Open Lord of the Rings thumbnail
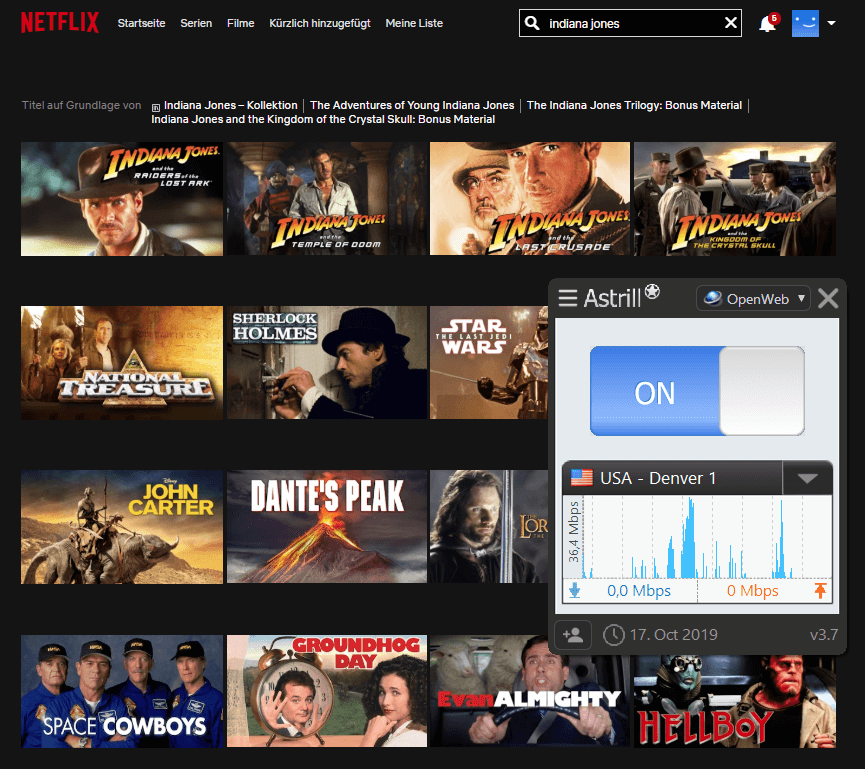This screenshot has height=769, width=865. (x=489, y=527)
